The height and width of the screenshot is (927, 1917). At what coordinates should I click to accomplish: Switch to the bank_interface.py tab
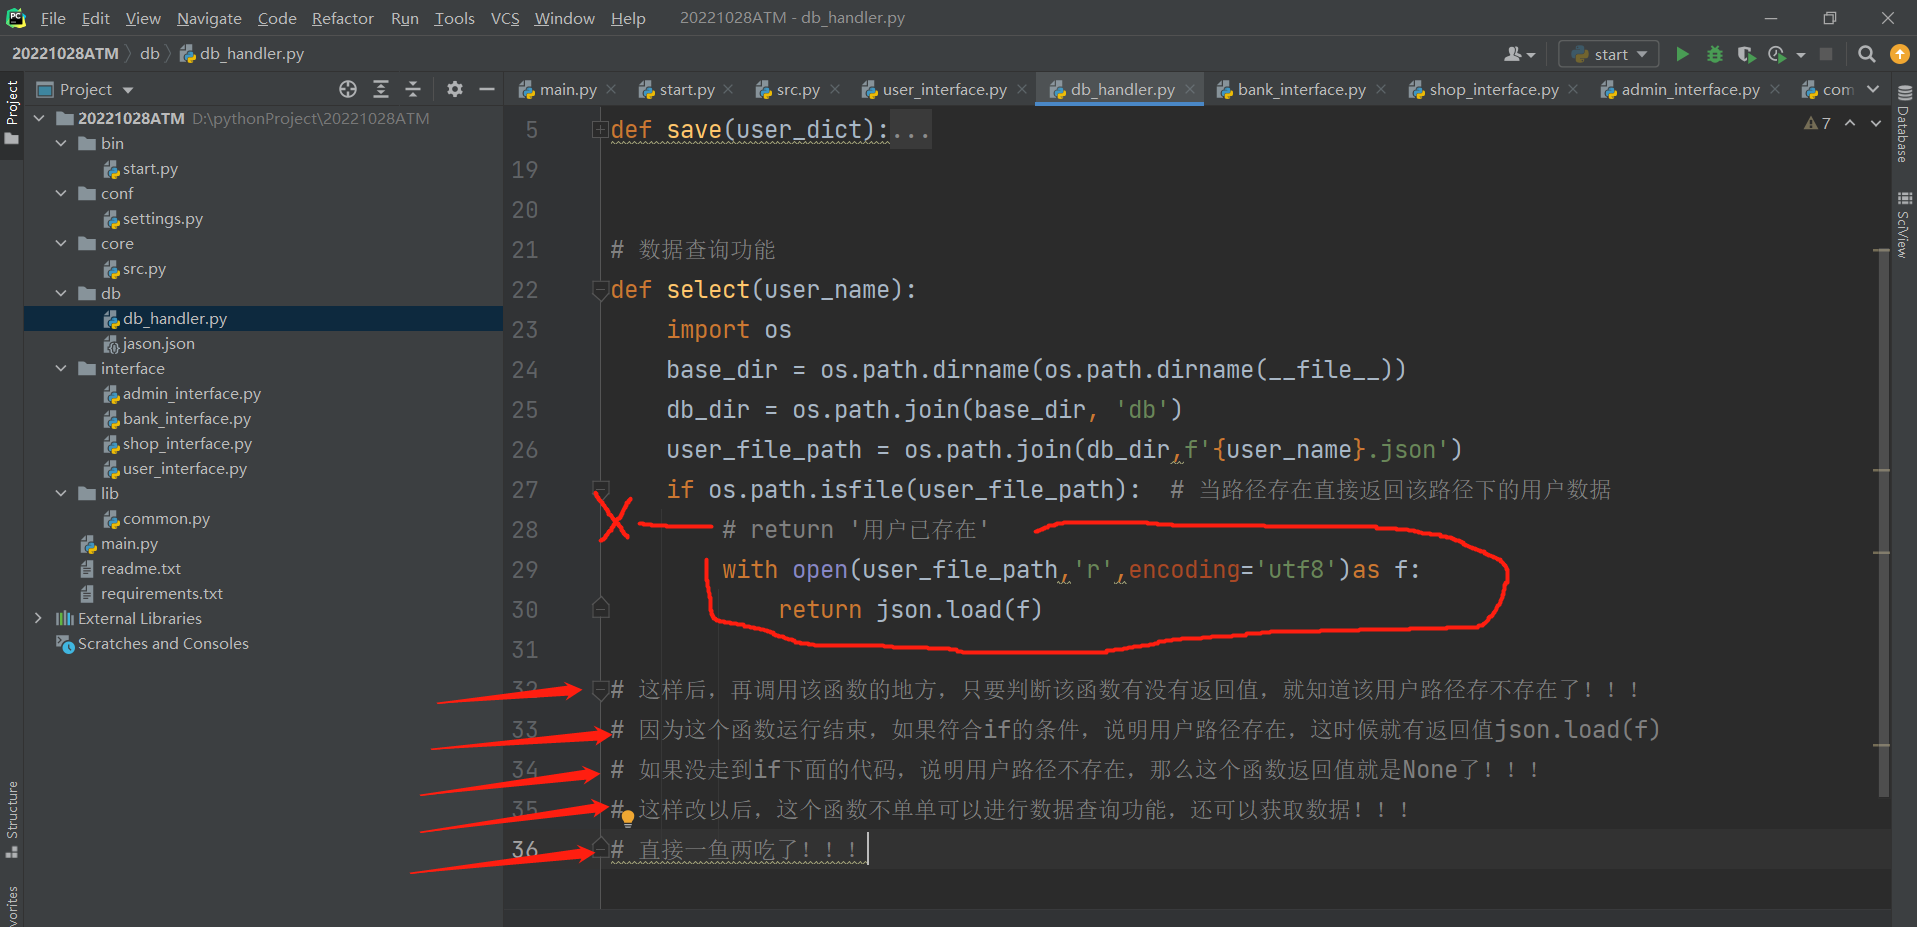click(1301, 89)
